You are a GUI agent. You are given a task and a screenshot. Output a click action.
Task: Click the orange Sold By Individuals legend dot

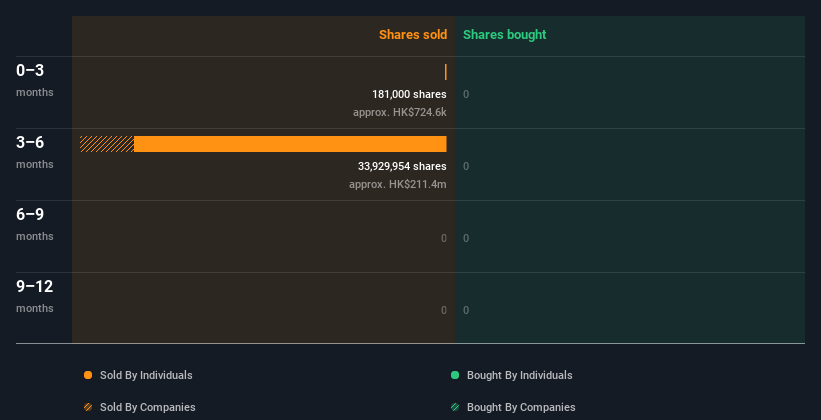tap(88, 375)
